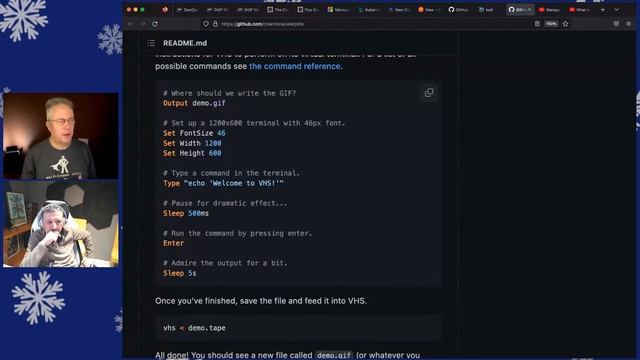
Task: Switch to YouTube tab starting with What
Action: pos(580,9)
